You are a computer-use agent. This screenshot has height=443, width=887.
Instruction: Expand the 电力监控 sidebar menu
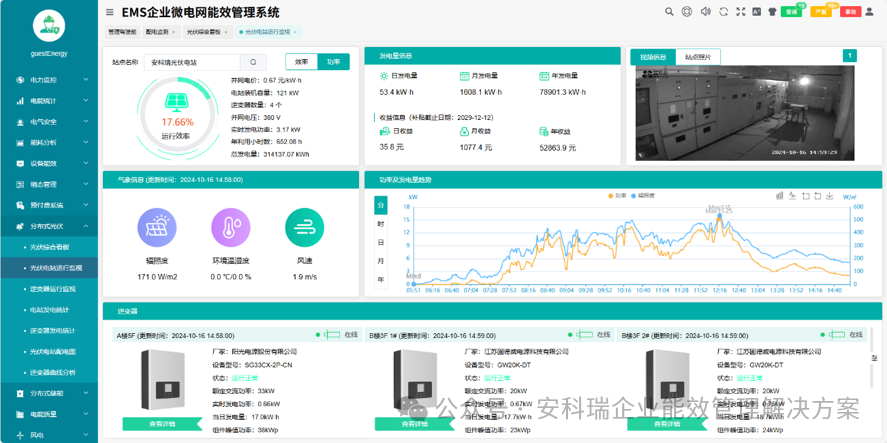pyautogui.click(x=49, y=80)
